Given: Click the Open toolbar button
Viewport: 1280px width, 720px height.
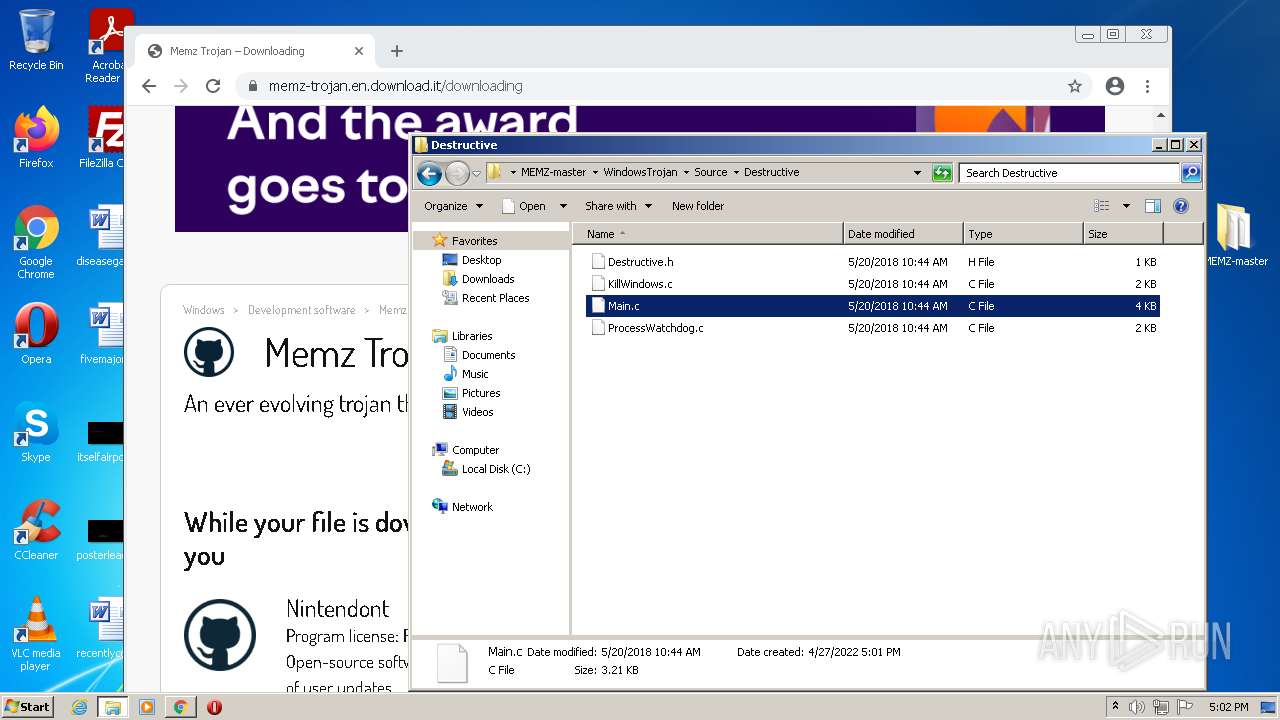Looking at the screenshot, I should 525,206.
